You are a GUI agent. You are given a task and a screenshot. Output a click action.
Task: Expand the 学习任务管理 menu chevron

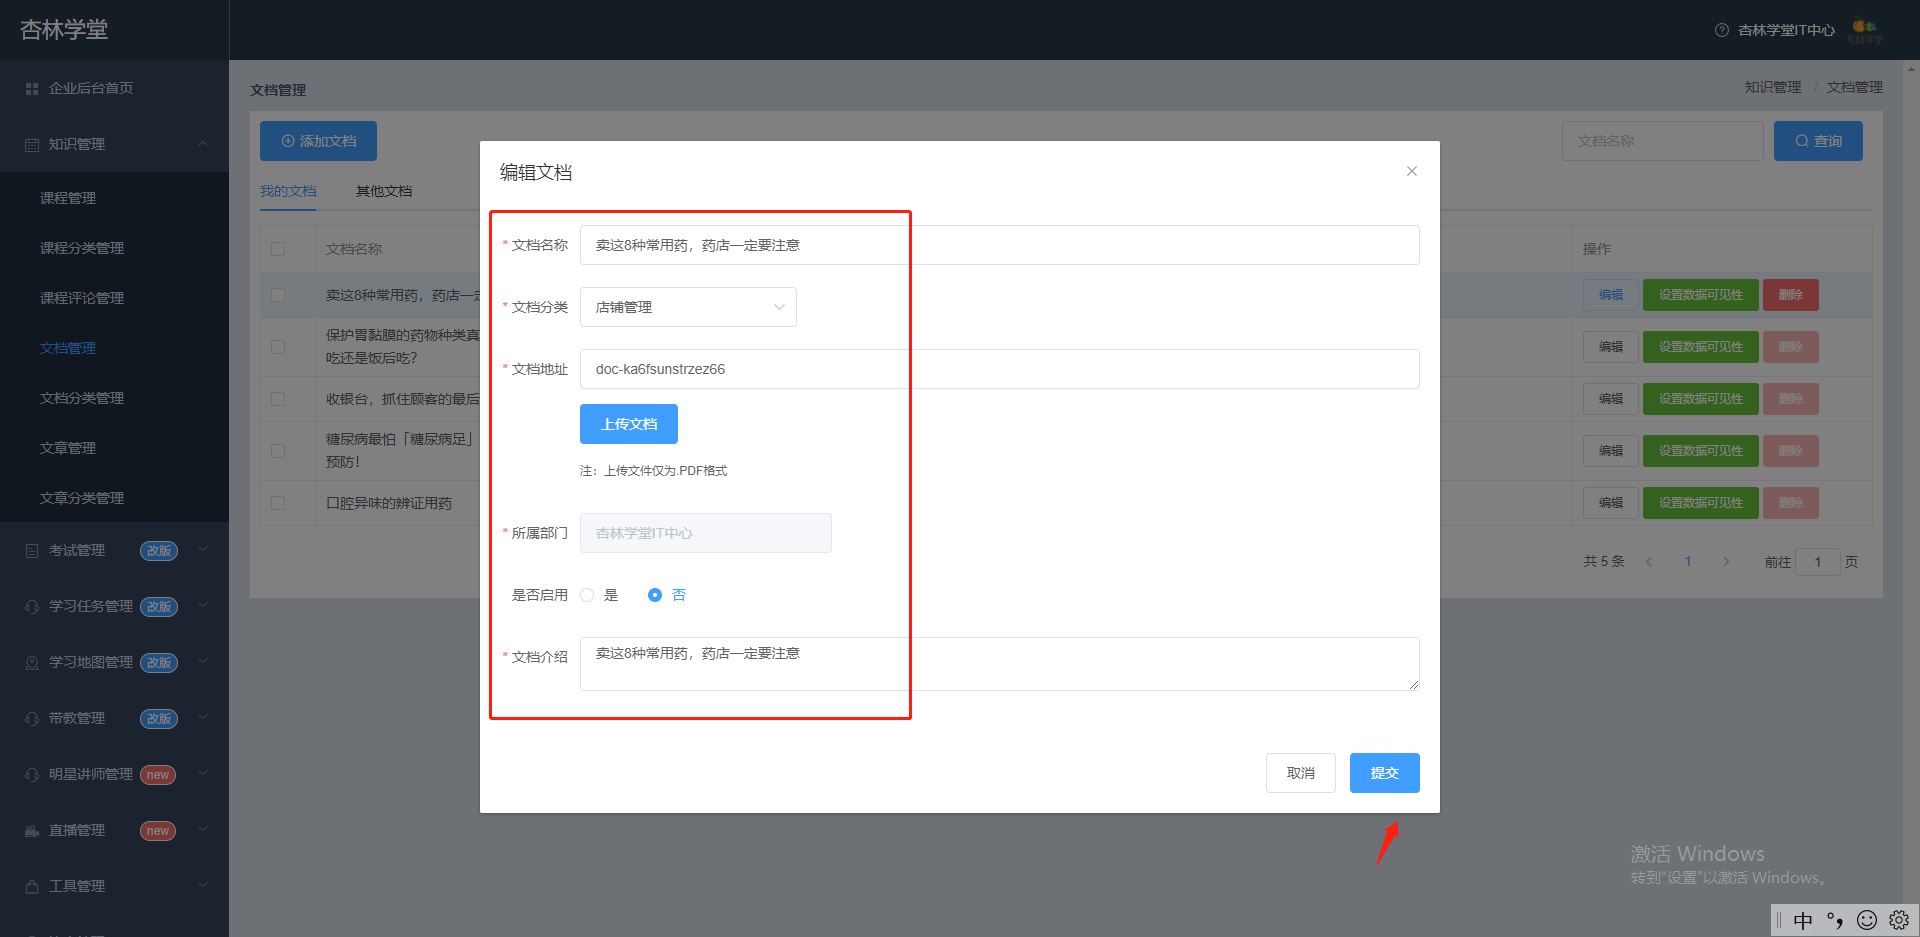coord(203,605)
